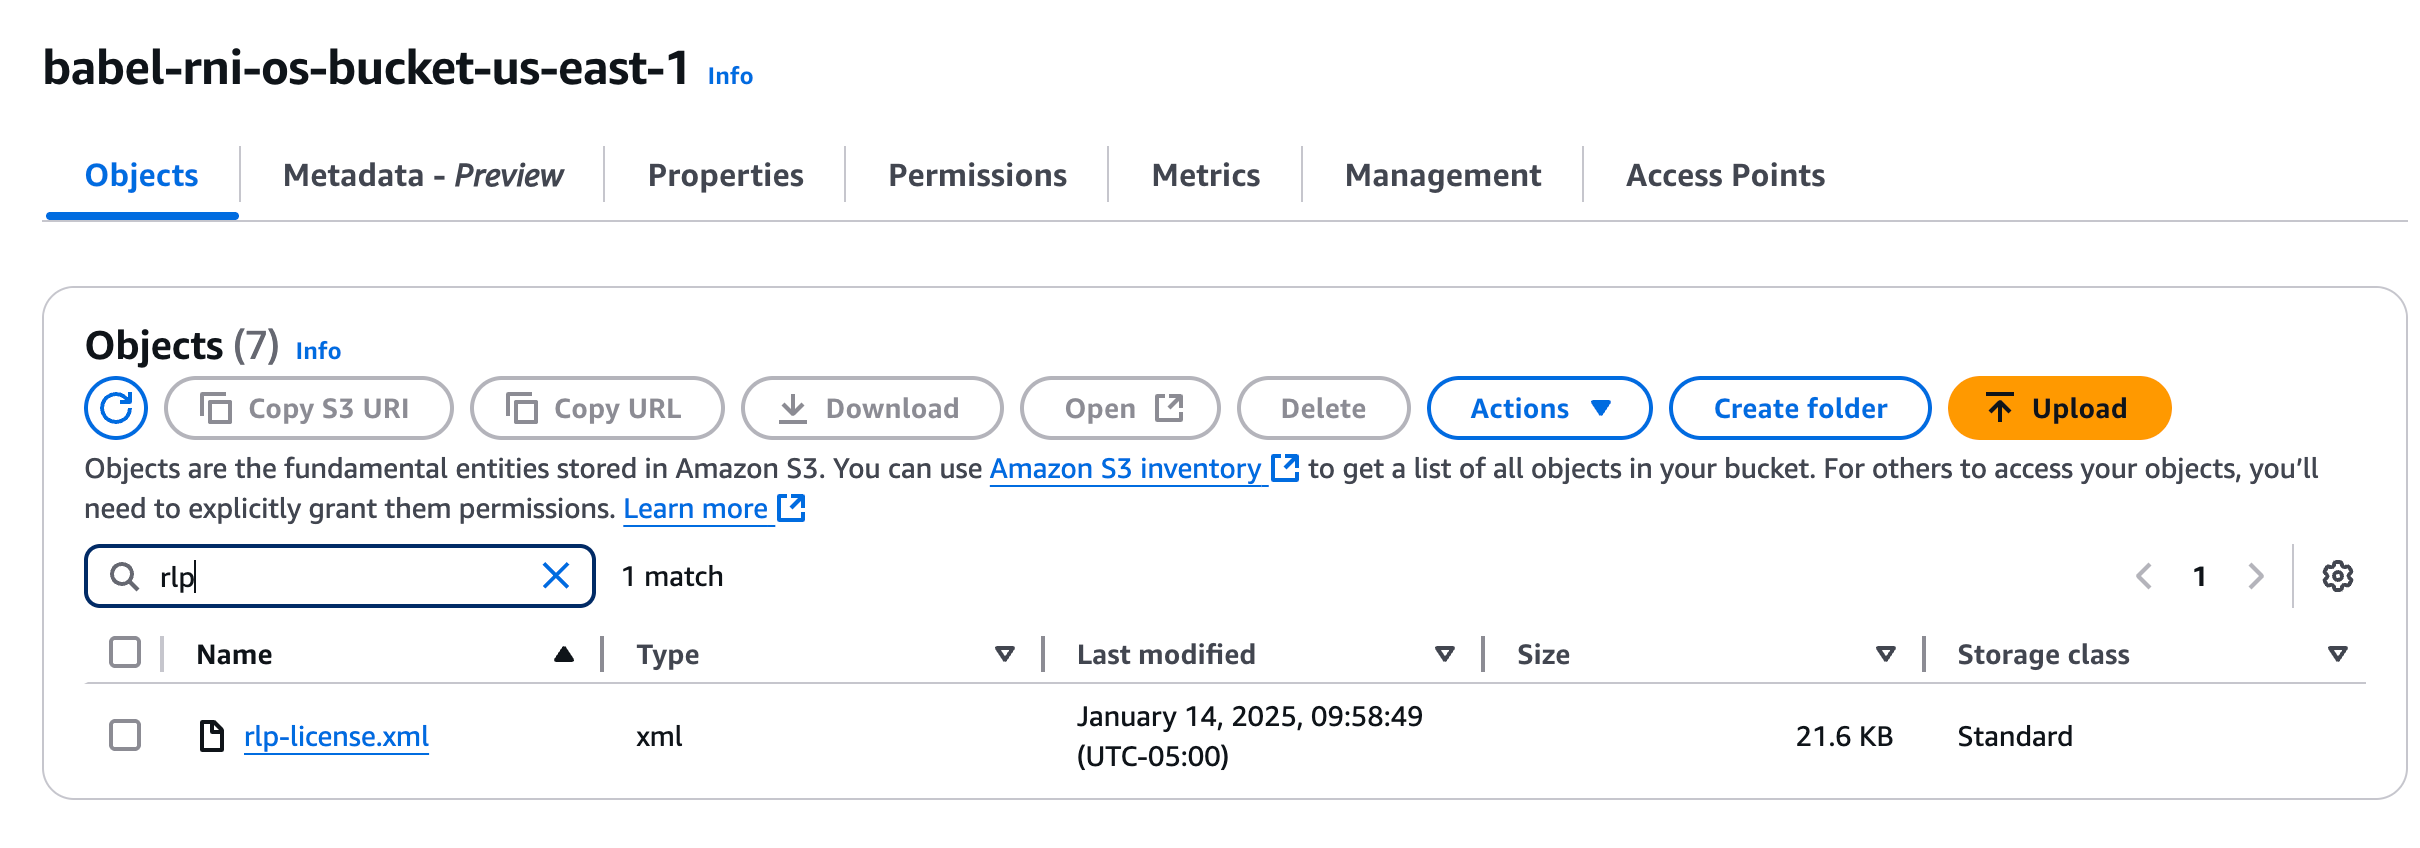Open table preferences gear icon
This screenshot has height=848, width=2420.
click(x=2337, y=576)
